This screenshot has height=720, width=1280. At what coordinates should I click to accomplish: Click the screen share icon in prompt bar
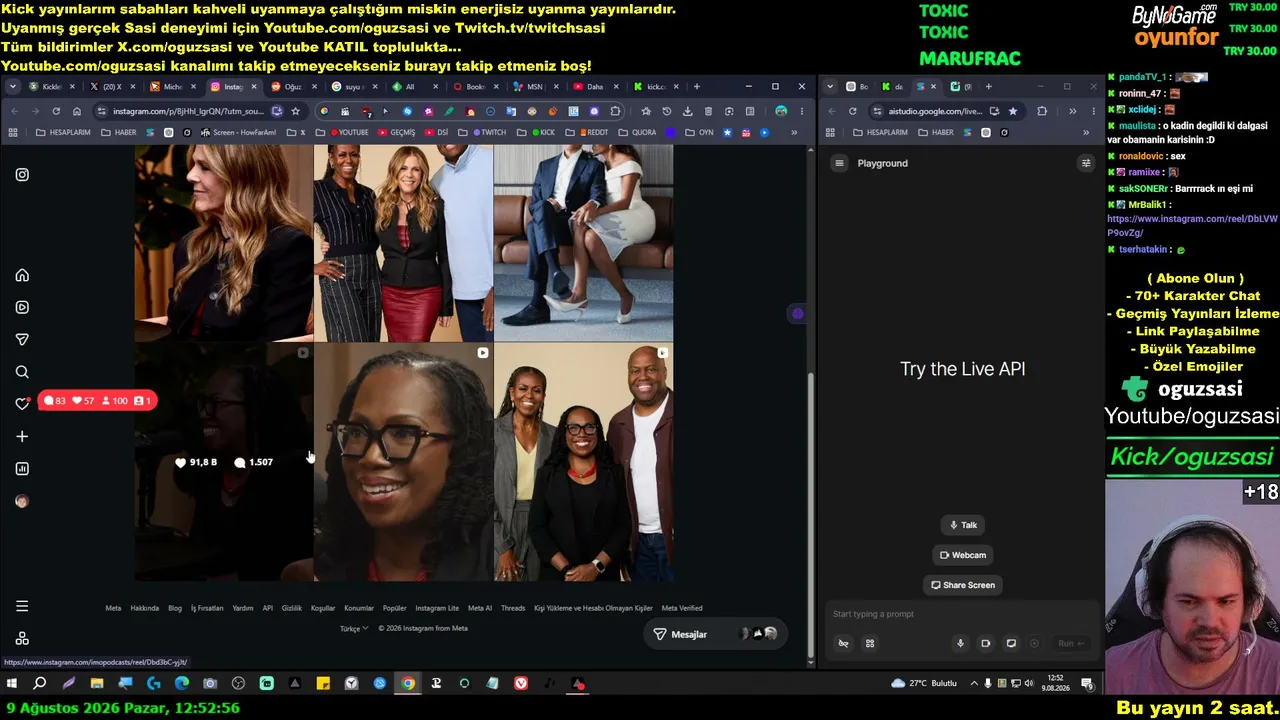click(x=1011, y=643)
